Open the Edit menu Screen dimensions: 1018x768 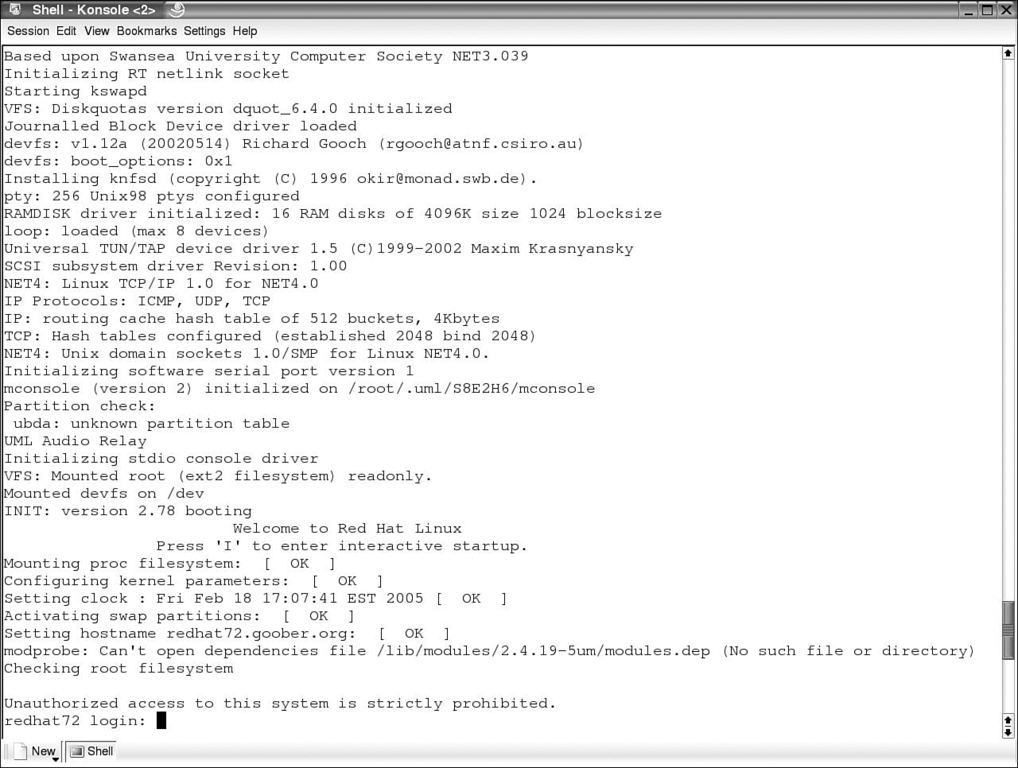tap(66, 31)
